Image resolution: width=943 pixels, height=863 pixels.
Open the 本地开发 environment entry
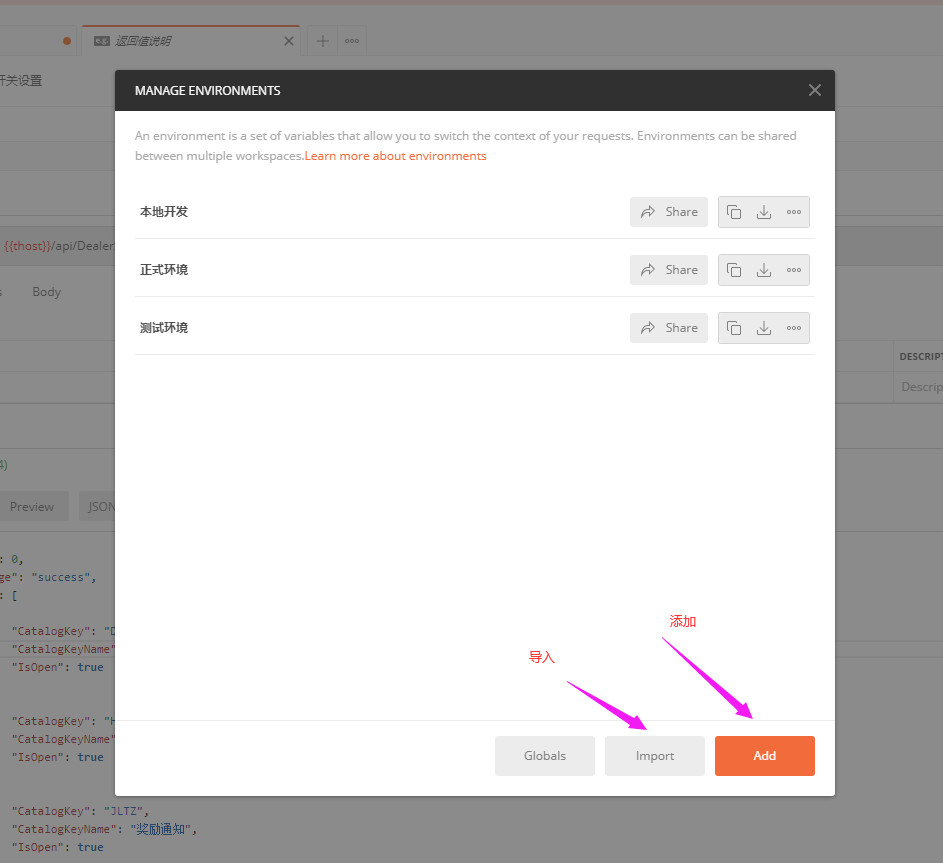164,212
